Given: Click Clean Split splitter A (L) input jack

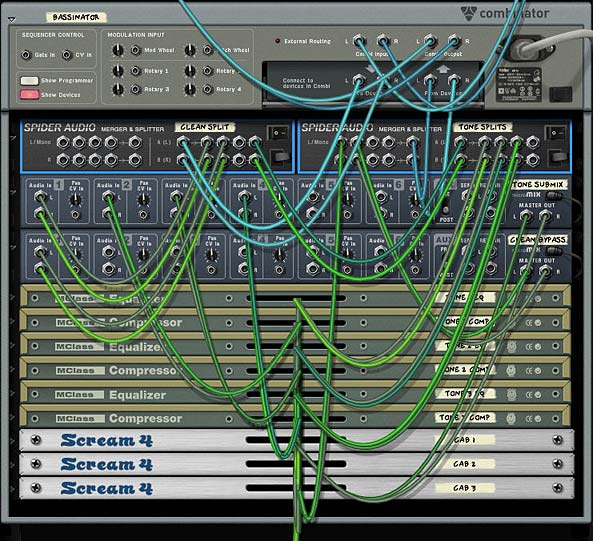Looking at the screenshot, I should tap(183, 142).
